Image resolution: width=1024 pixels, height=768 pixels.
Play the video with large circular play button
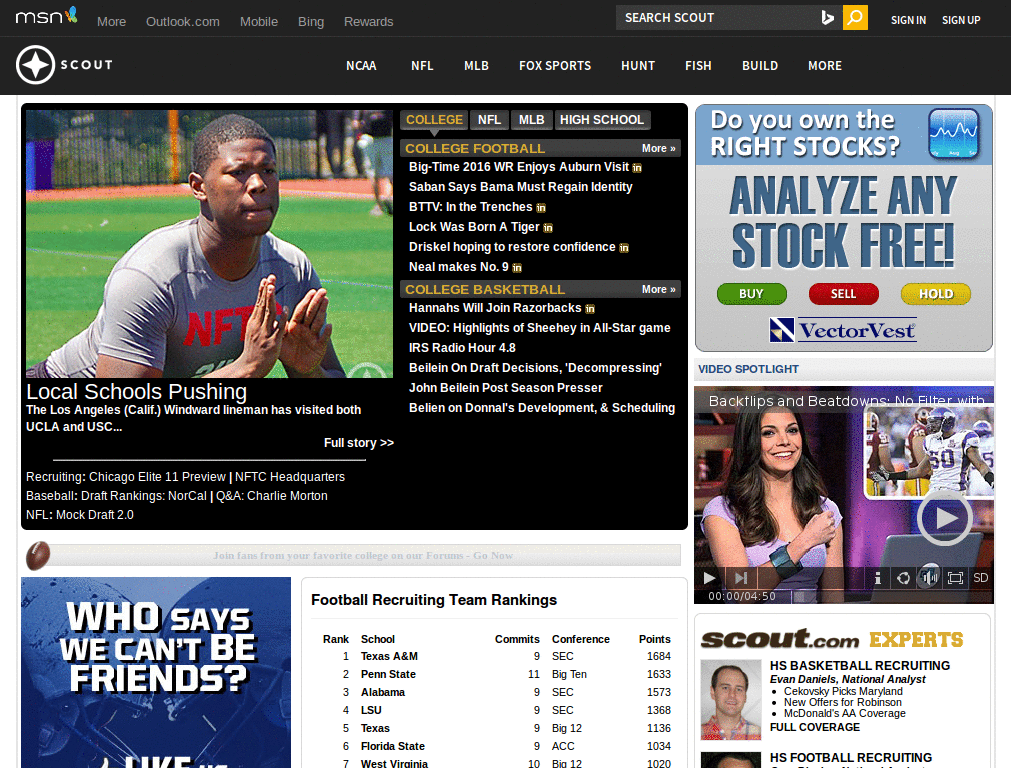pyautogui.click(x=944, y=518)
